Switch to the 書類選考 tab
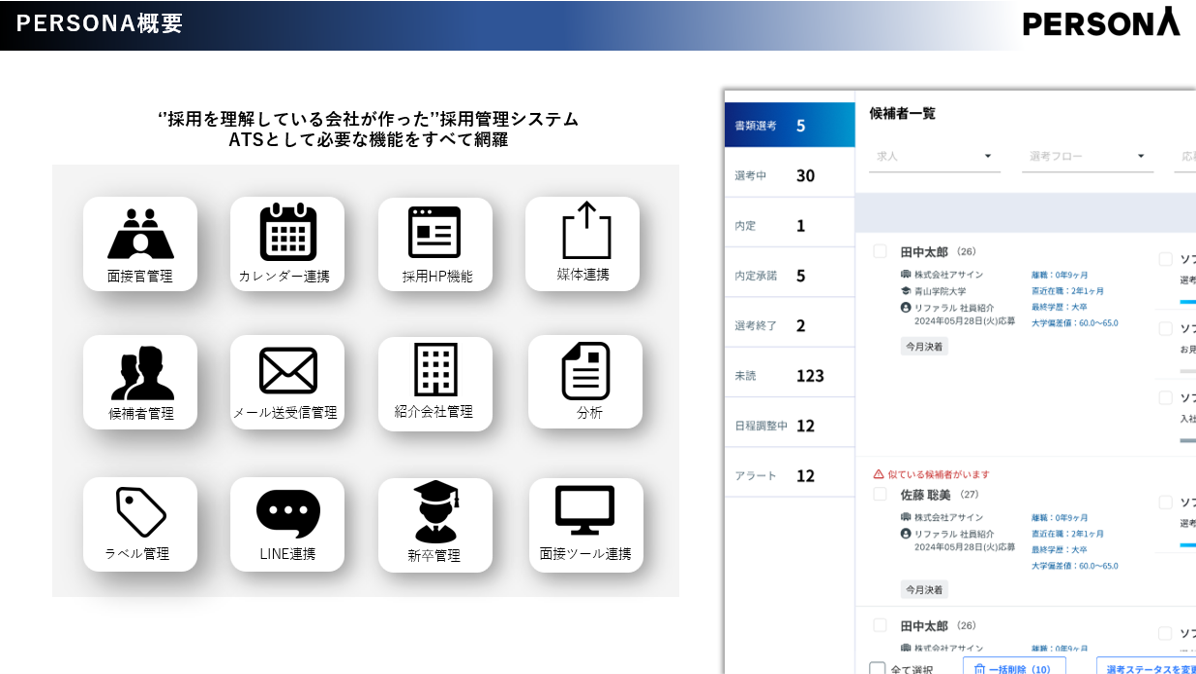The image size is (1196, 674). click(789, 126)
